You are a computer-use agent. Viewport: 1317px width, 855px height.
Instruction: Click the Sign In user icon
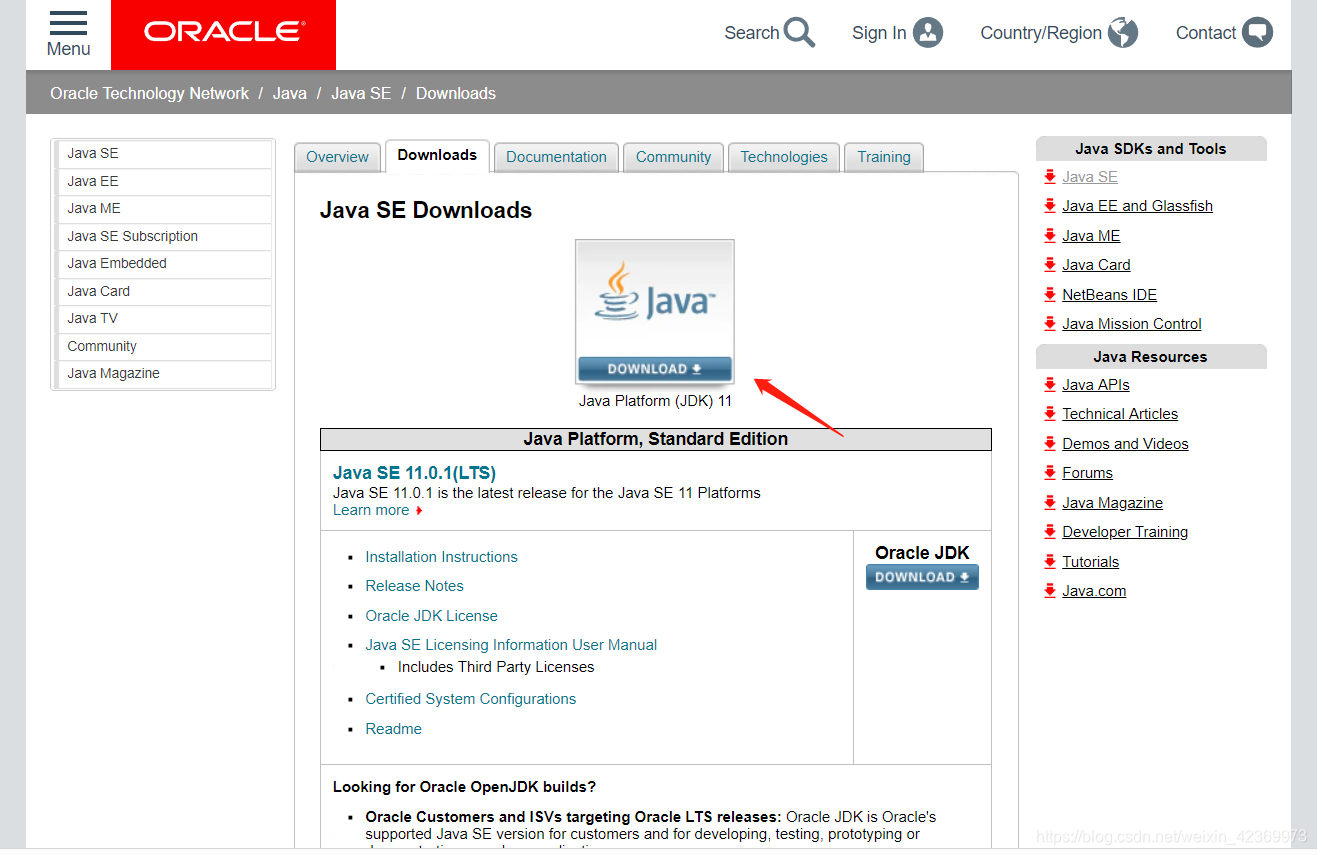[x=928, y=33]
